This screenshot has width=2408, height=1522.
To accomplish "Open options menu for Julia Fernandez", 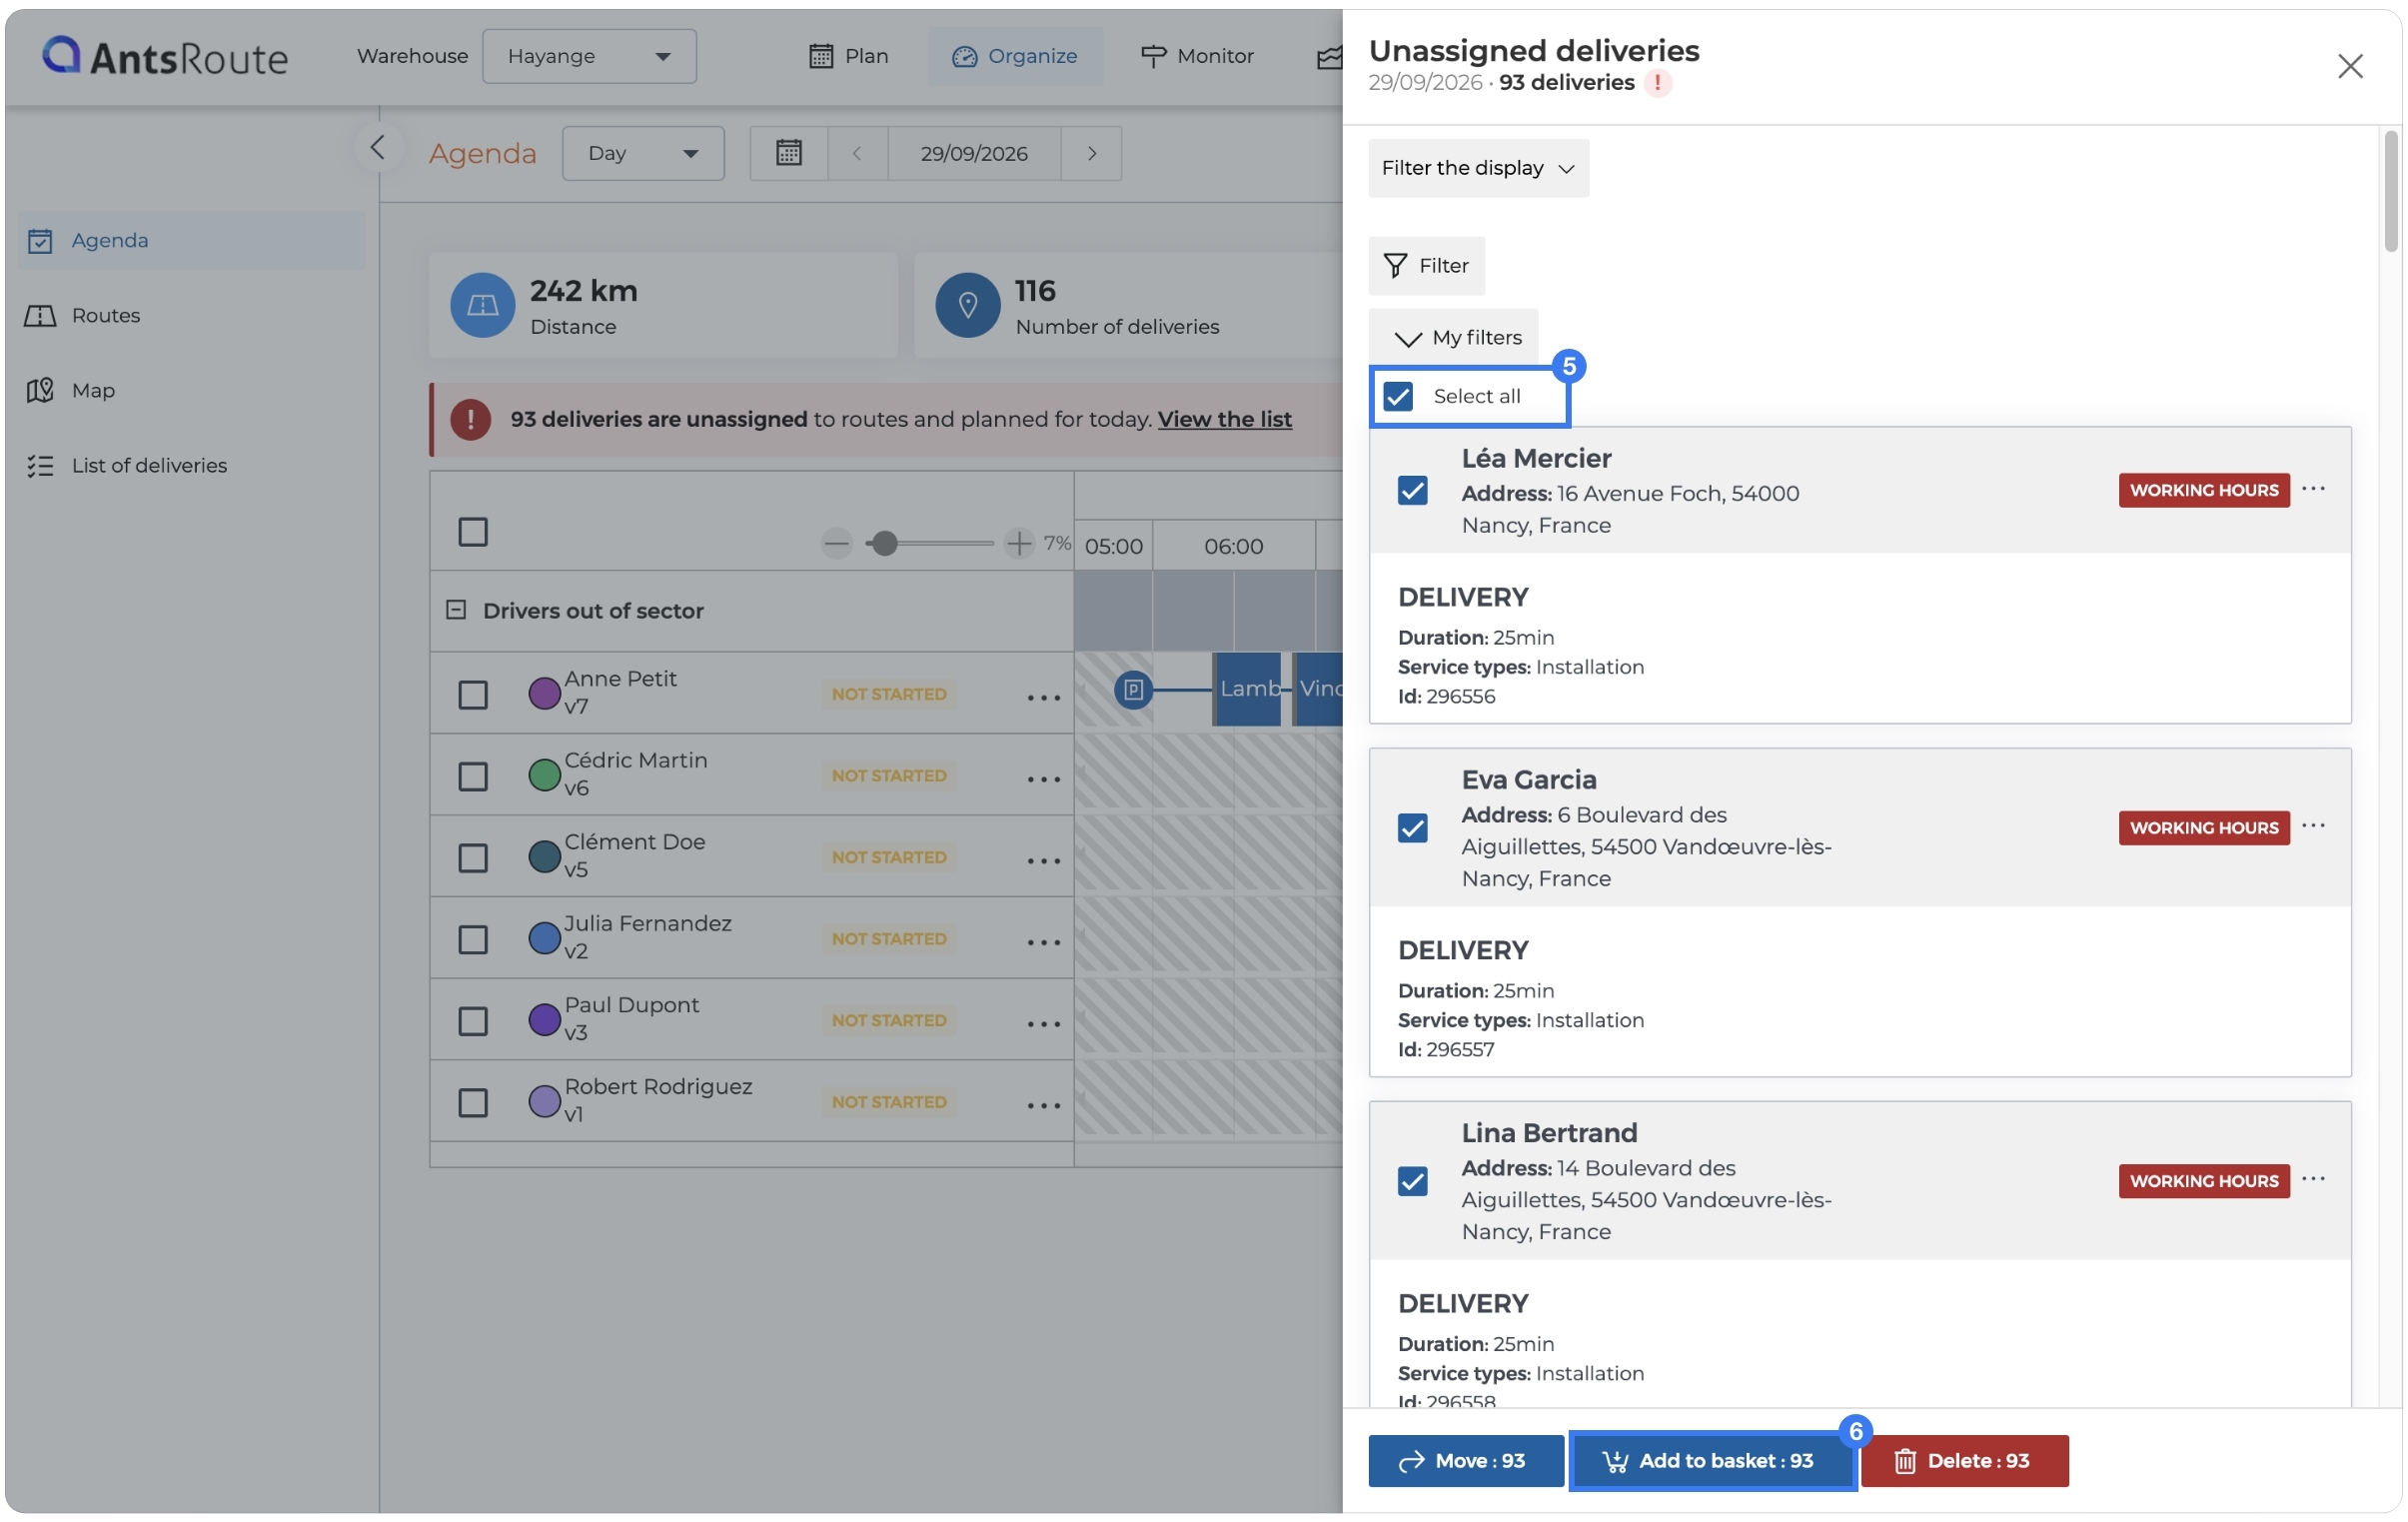I will tap(1043, 942).
